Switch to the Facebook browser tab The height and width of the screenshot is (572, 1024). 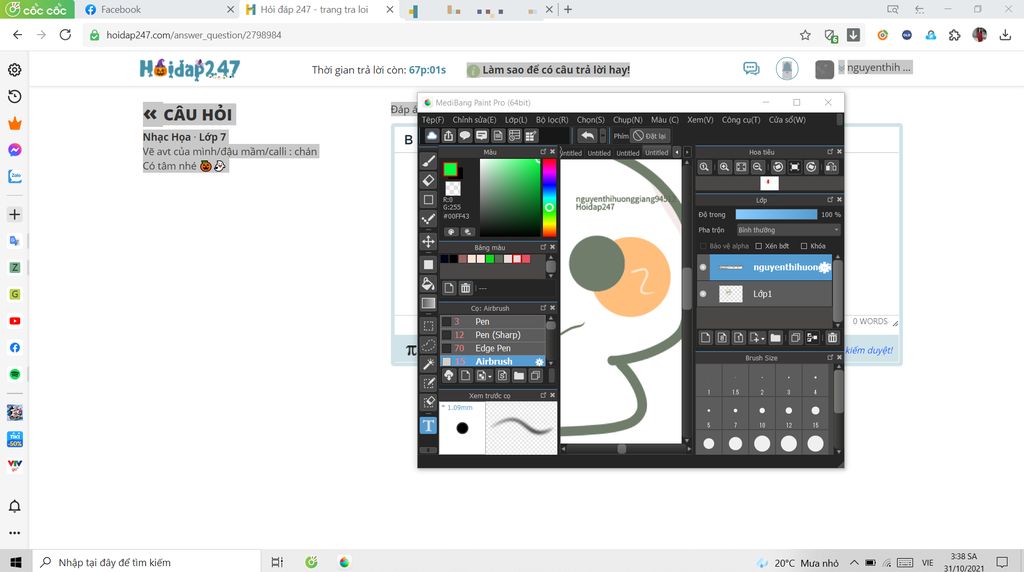coord(159,10)
